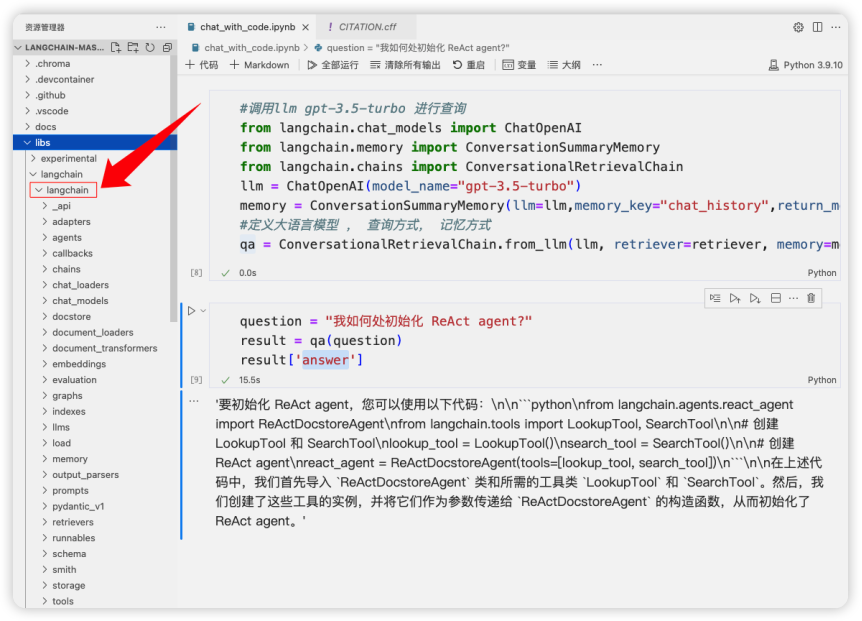This screenshot has width=862, height=621.
Task: Clear all outputs with 清除所有输出
Action: pyautogui.click(x=405, y=65)
